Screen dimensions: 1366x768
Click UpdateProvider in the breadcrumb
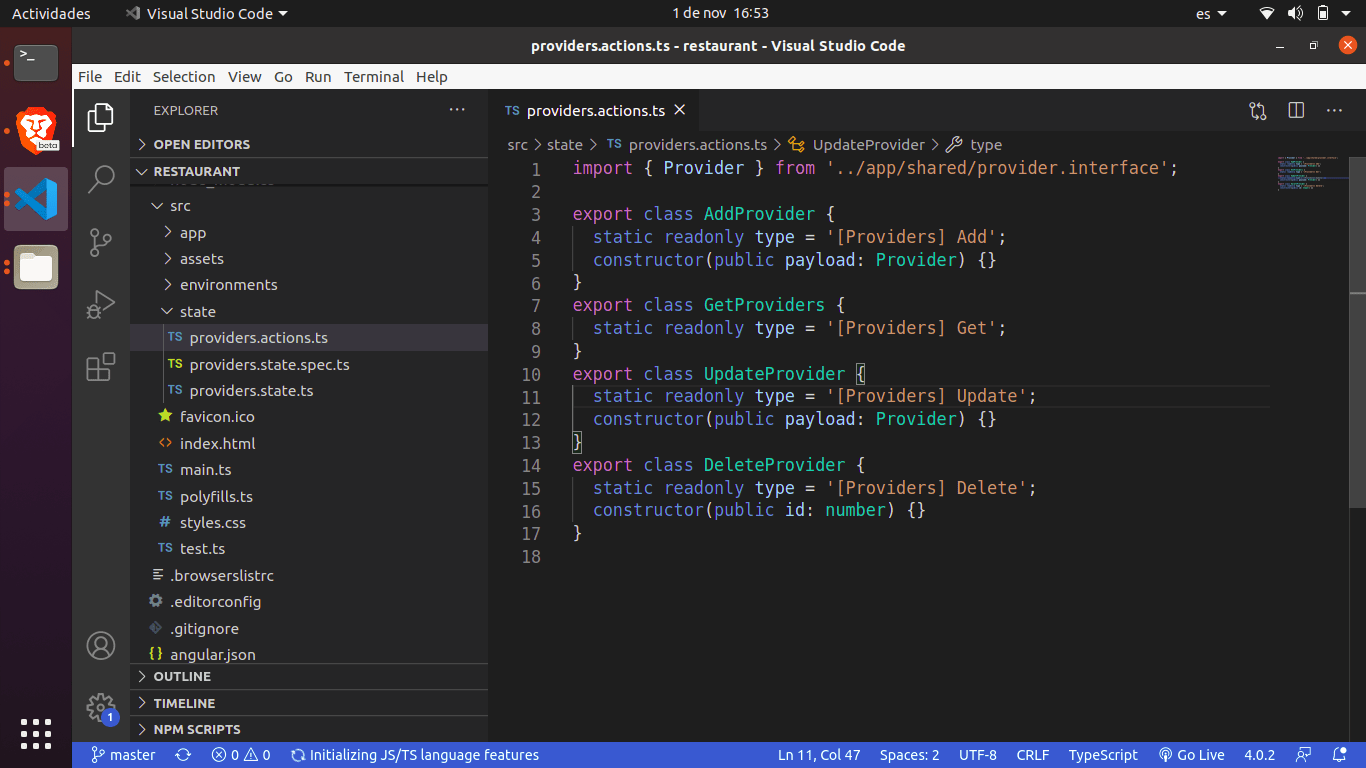[x=868, y=145]
